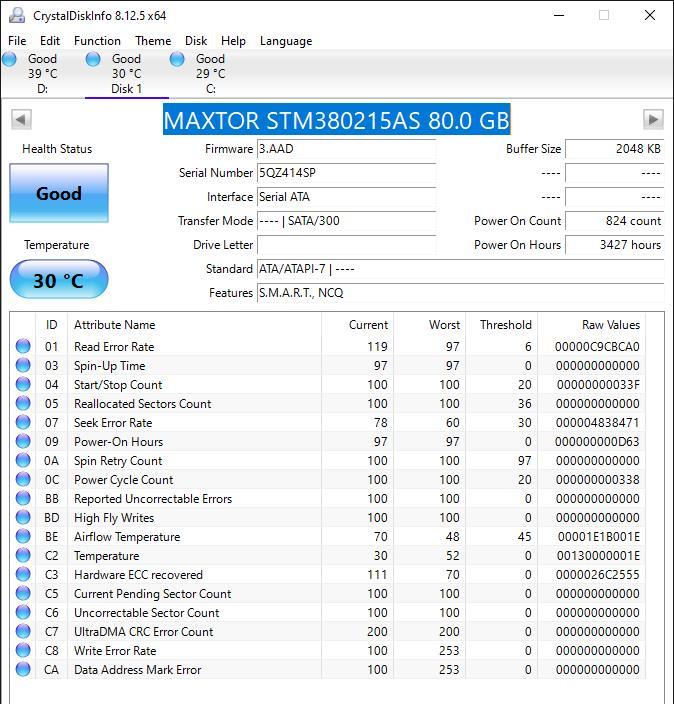Viewport: 674px width, 704px height.
Task: Click the status orb for Data Address Mark Error
Action: point(23,669)
